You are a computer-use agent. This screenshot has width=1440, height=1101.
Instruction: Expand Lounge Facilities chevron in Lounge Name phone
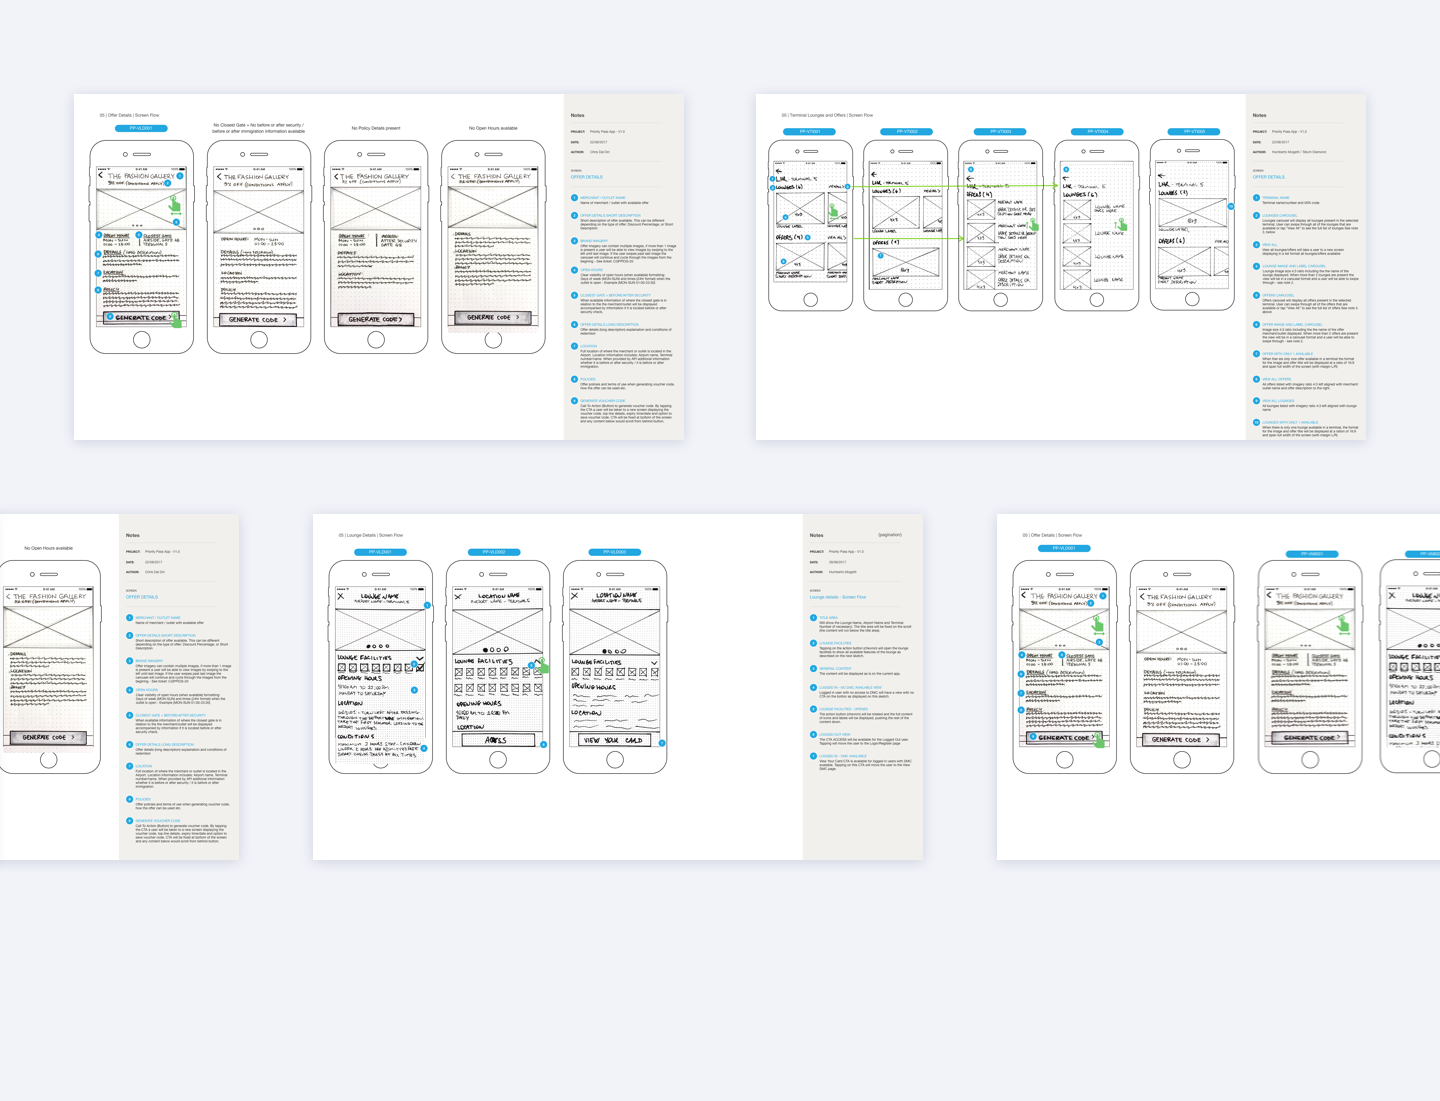click(x=420, y=658)
